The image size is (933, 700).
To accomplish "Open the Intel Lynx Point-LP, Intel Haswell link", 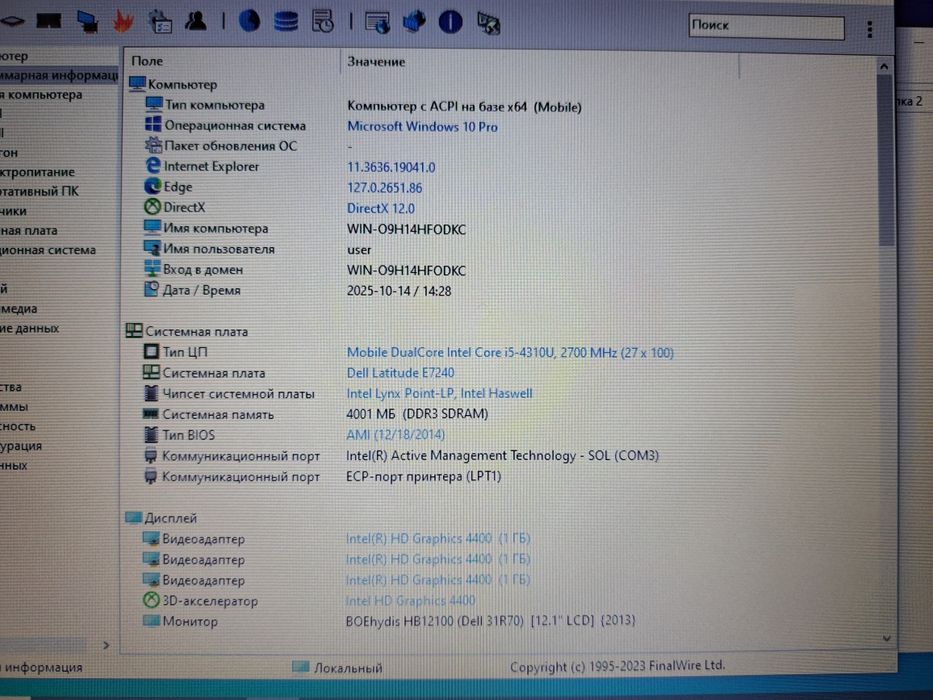I will (x=439, y=393).
